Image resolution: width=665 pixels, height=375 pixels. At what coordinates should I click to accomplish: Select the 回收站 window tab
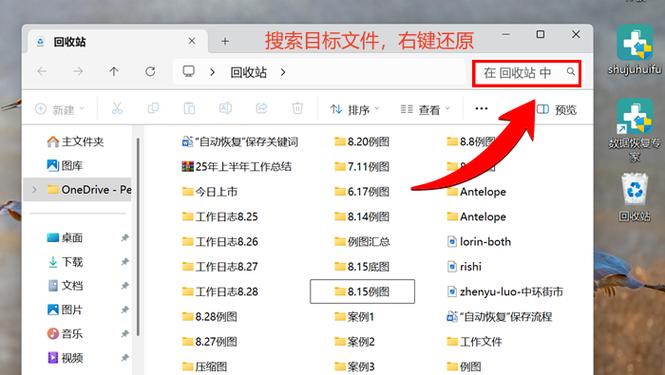coord(118,42)
